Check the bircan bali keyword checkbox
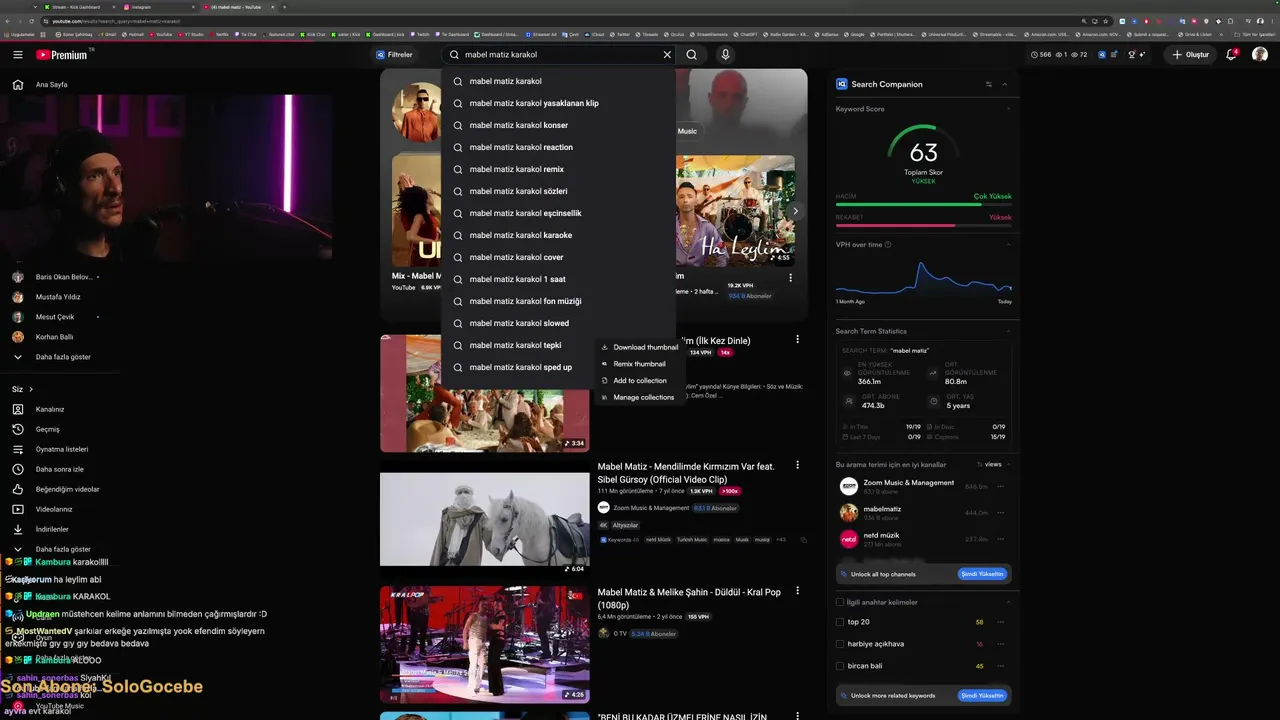1280x720 pixels. (x=840, y=666)
